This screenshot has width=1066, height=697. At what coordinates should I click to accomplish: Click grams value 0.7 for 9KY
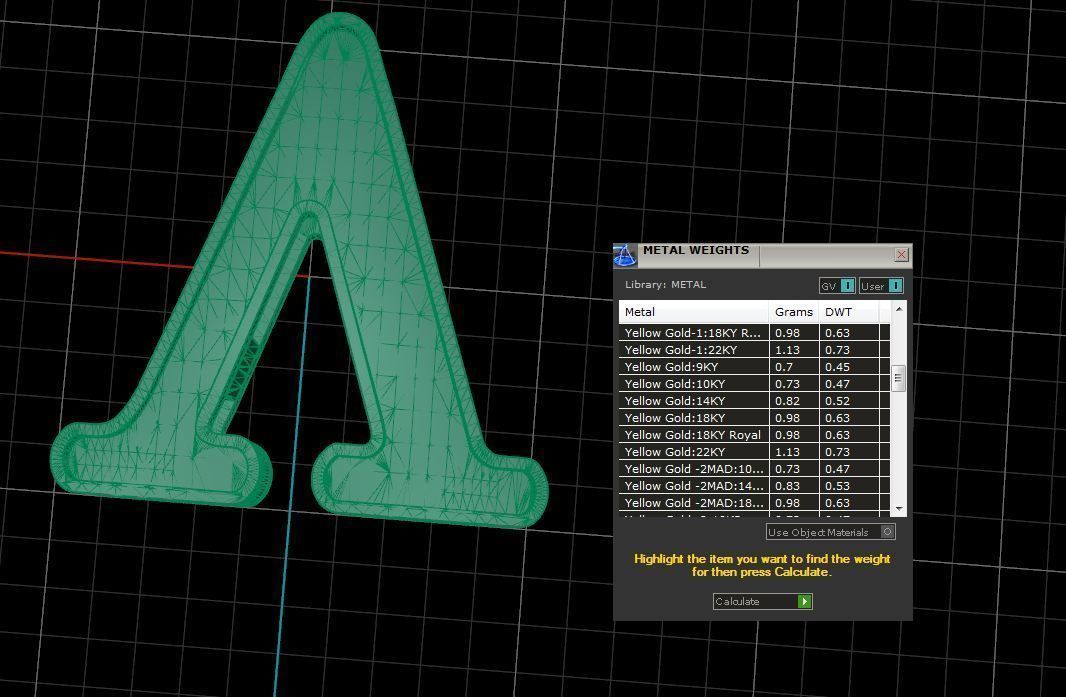(784, 367)
